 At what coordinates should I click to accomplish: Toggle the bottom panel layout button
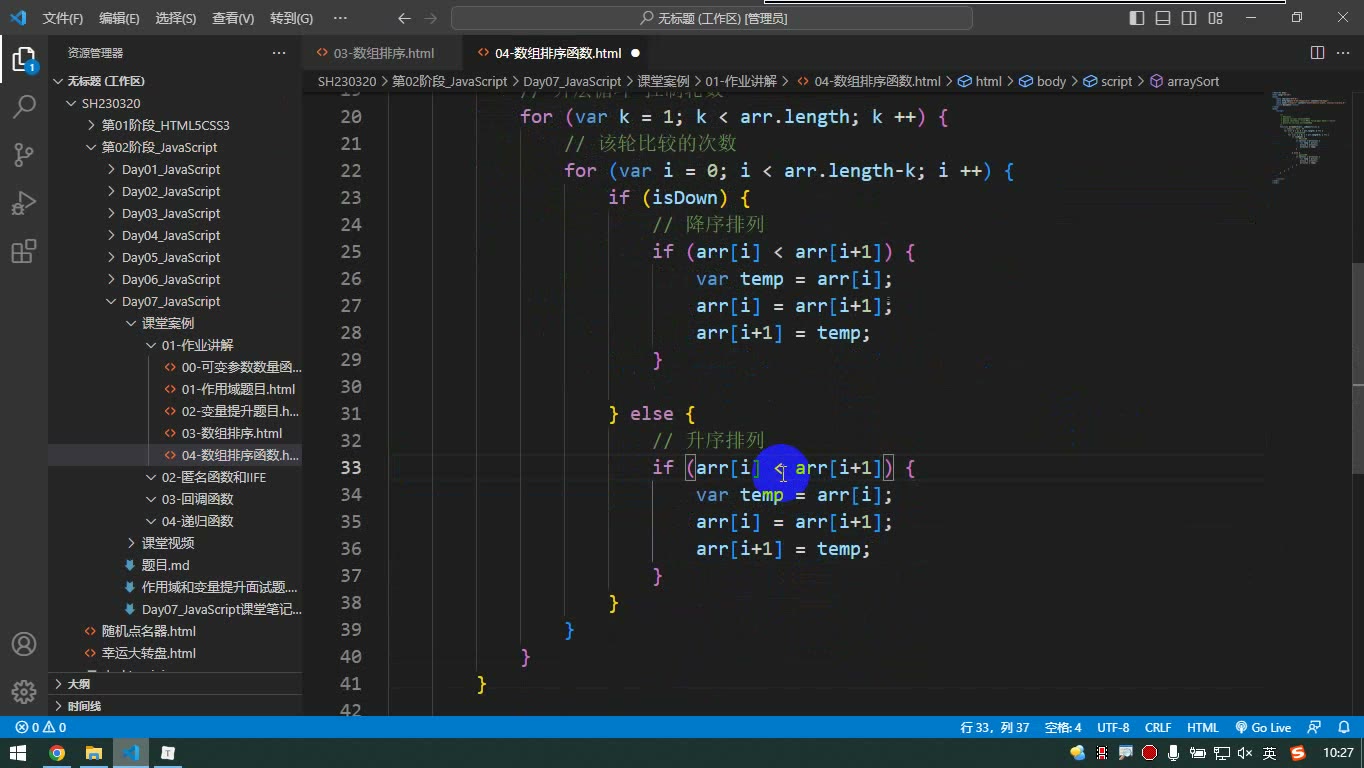[x=1163, y=18]
